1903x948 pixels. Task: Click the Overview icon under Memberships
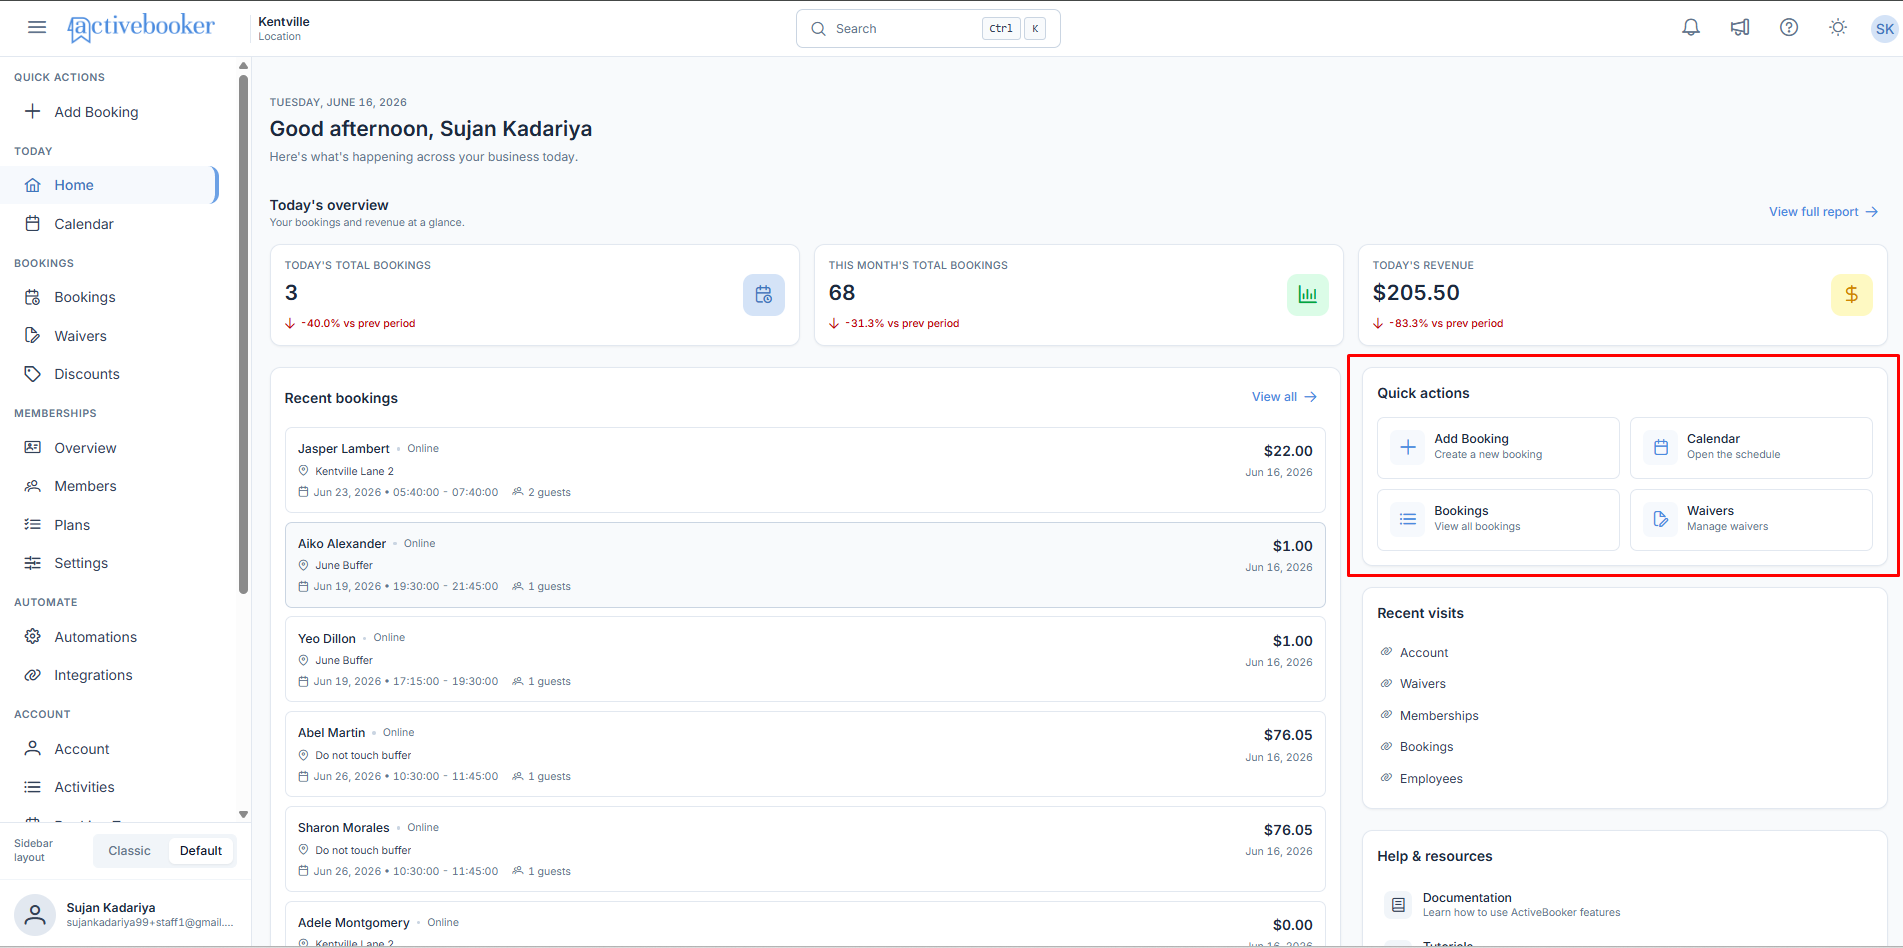click(x=33, y=447)
